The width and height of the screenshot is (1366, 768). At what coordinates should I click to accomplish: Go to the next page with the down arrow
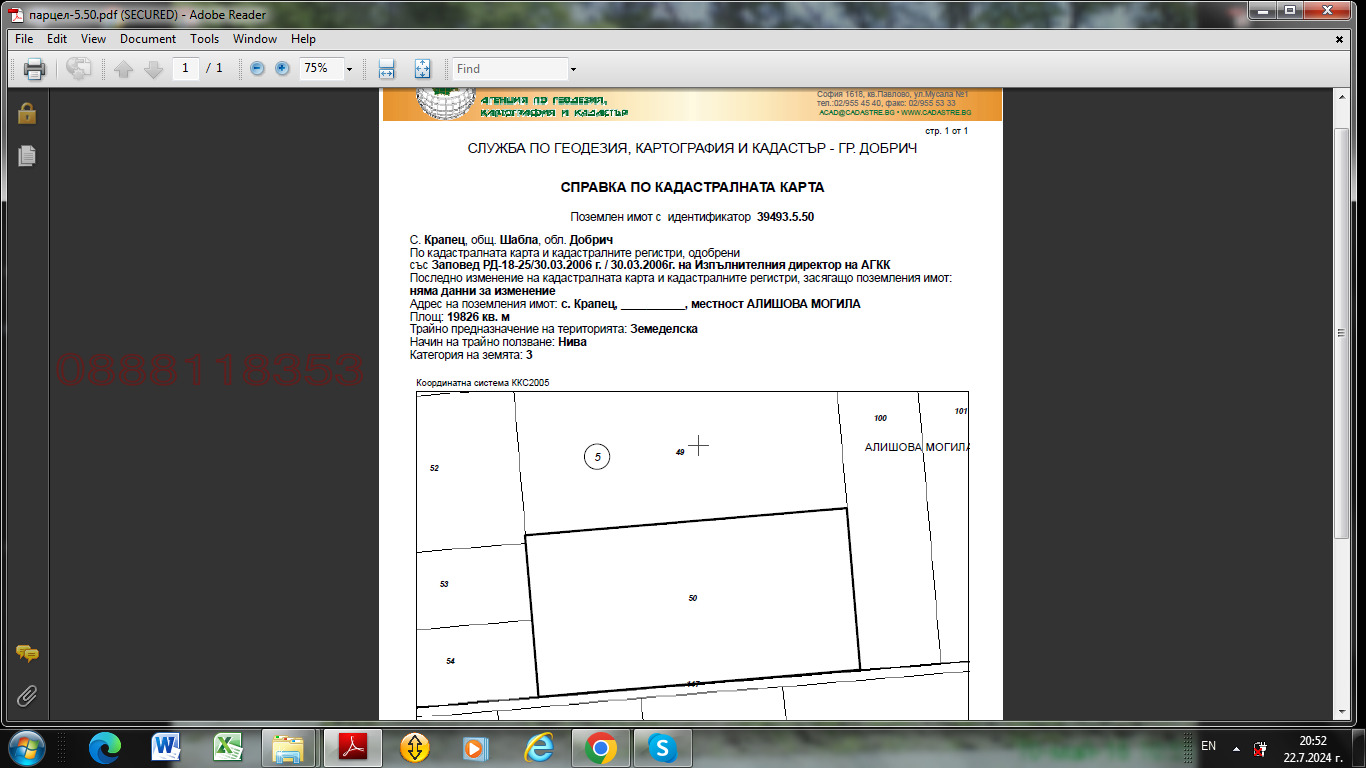pos(152,68)
